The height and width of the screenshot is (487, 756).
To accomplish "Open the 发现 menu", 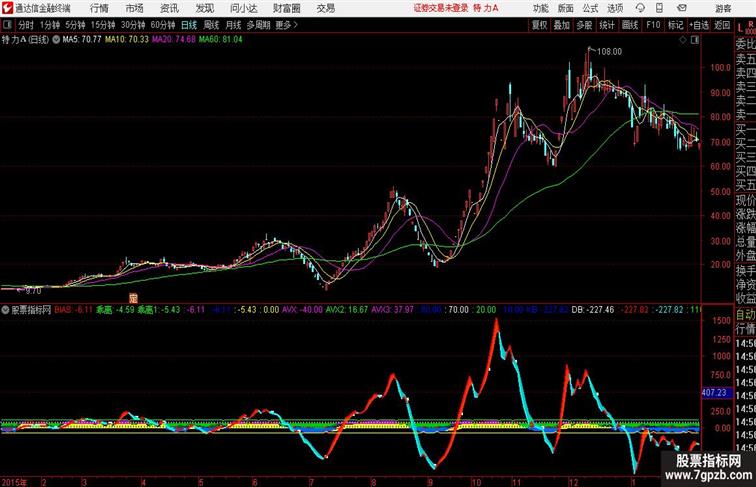I will [204, 8].
